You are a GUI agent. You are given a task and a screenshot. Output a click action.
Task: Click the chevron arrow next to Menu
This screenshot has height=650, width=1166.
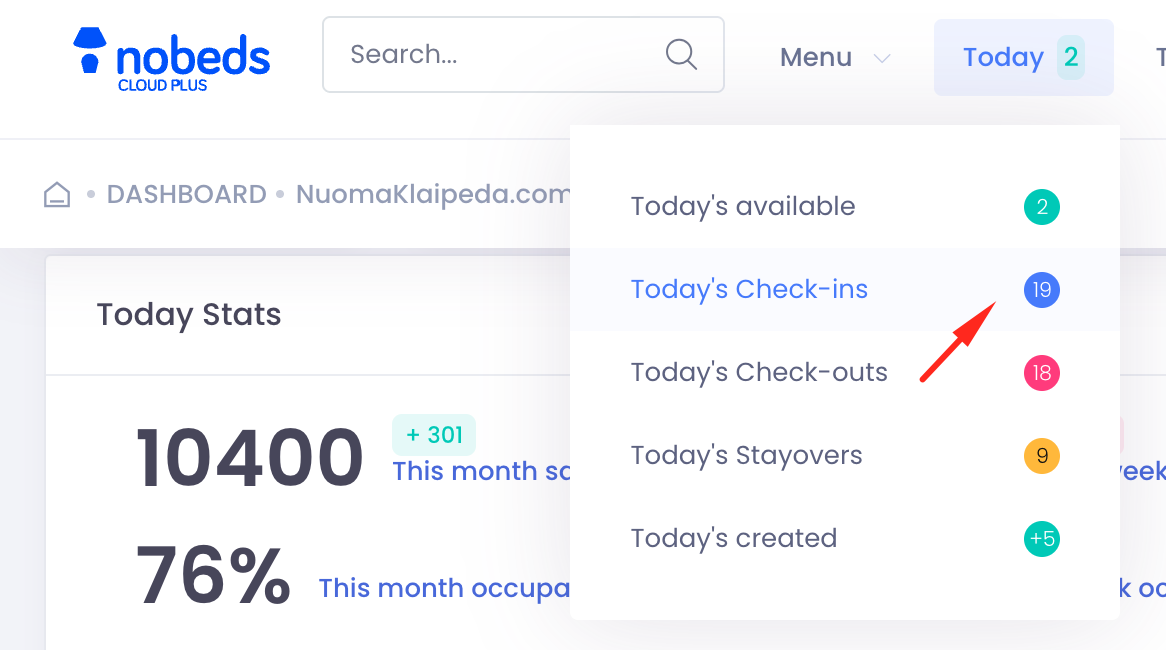[x=882, y=58]
